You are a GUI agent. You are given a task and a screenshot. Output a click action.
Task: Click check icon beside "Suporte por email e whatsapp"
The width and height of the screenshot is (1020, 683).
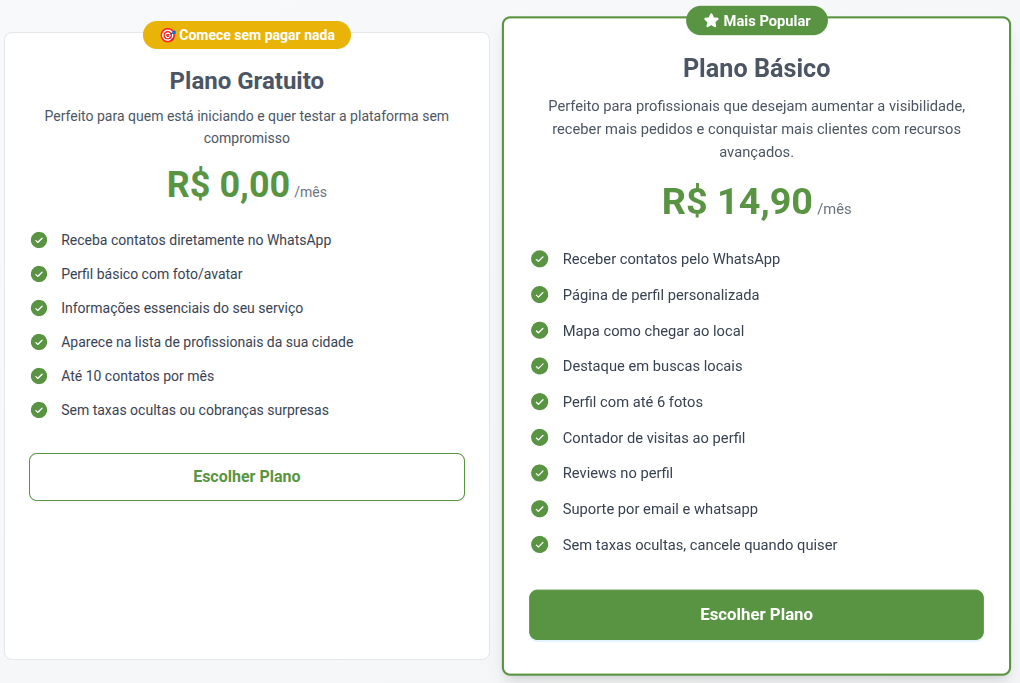(x=540, y=509)
